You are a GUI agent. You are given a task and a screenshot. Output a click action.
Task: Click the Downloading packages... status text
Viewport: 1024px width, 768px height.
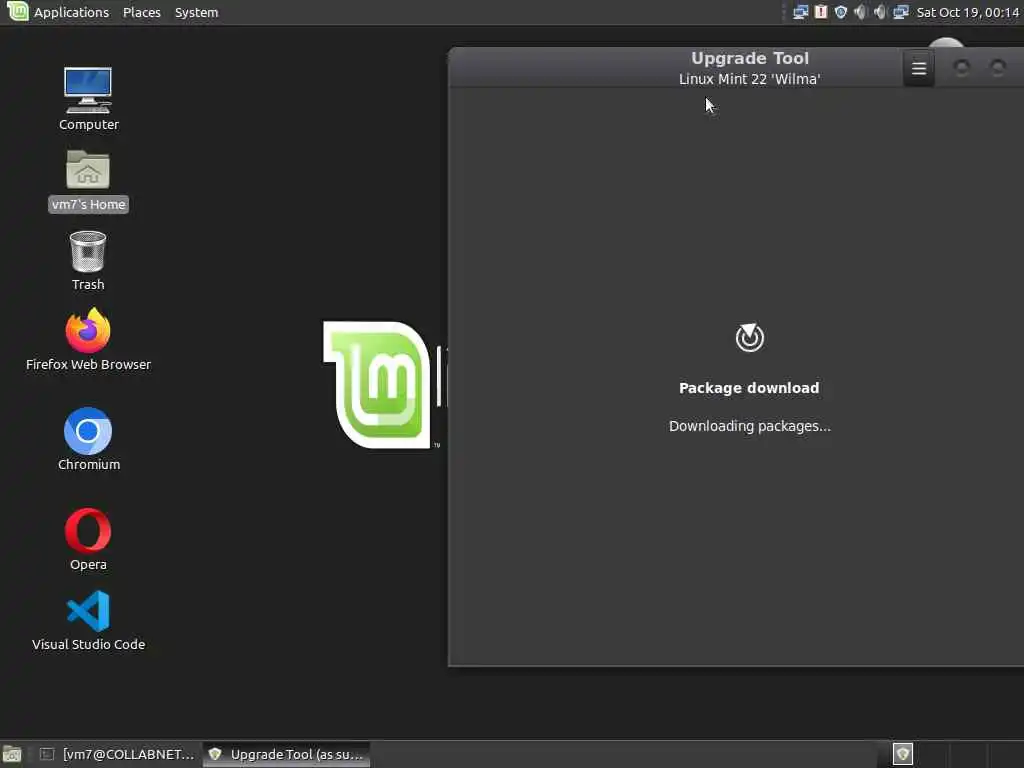click(x=750, y=426)
